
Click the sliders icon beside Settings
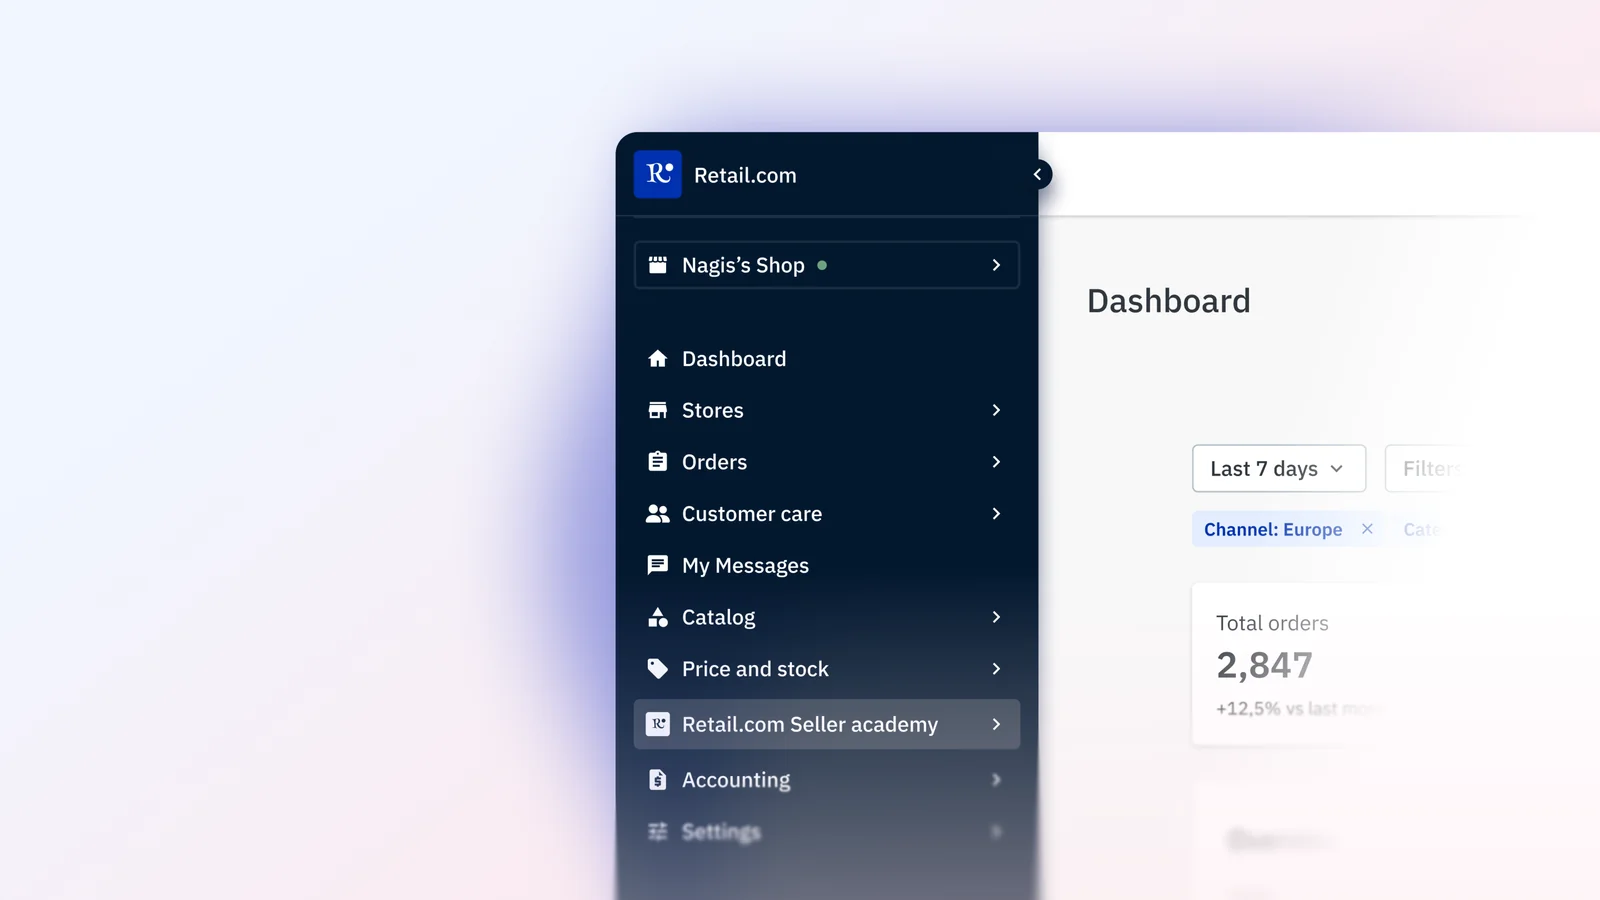(658, 831)
